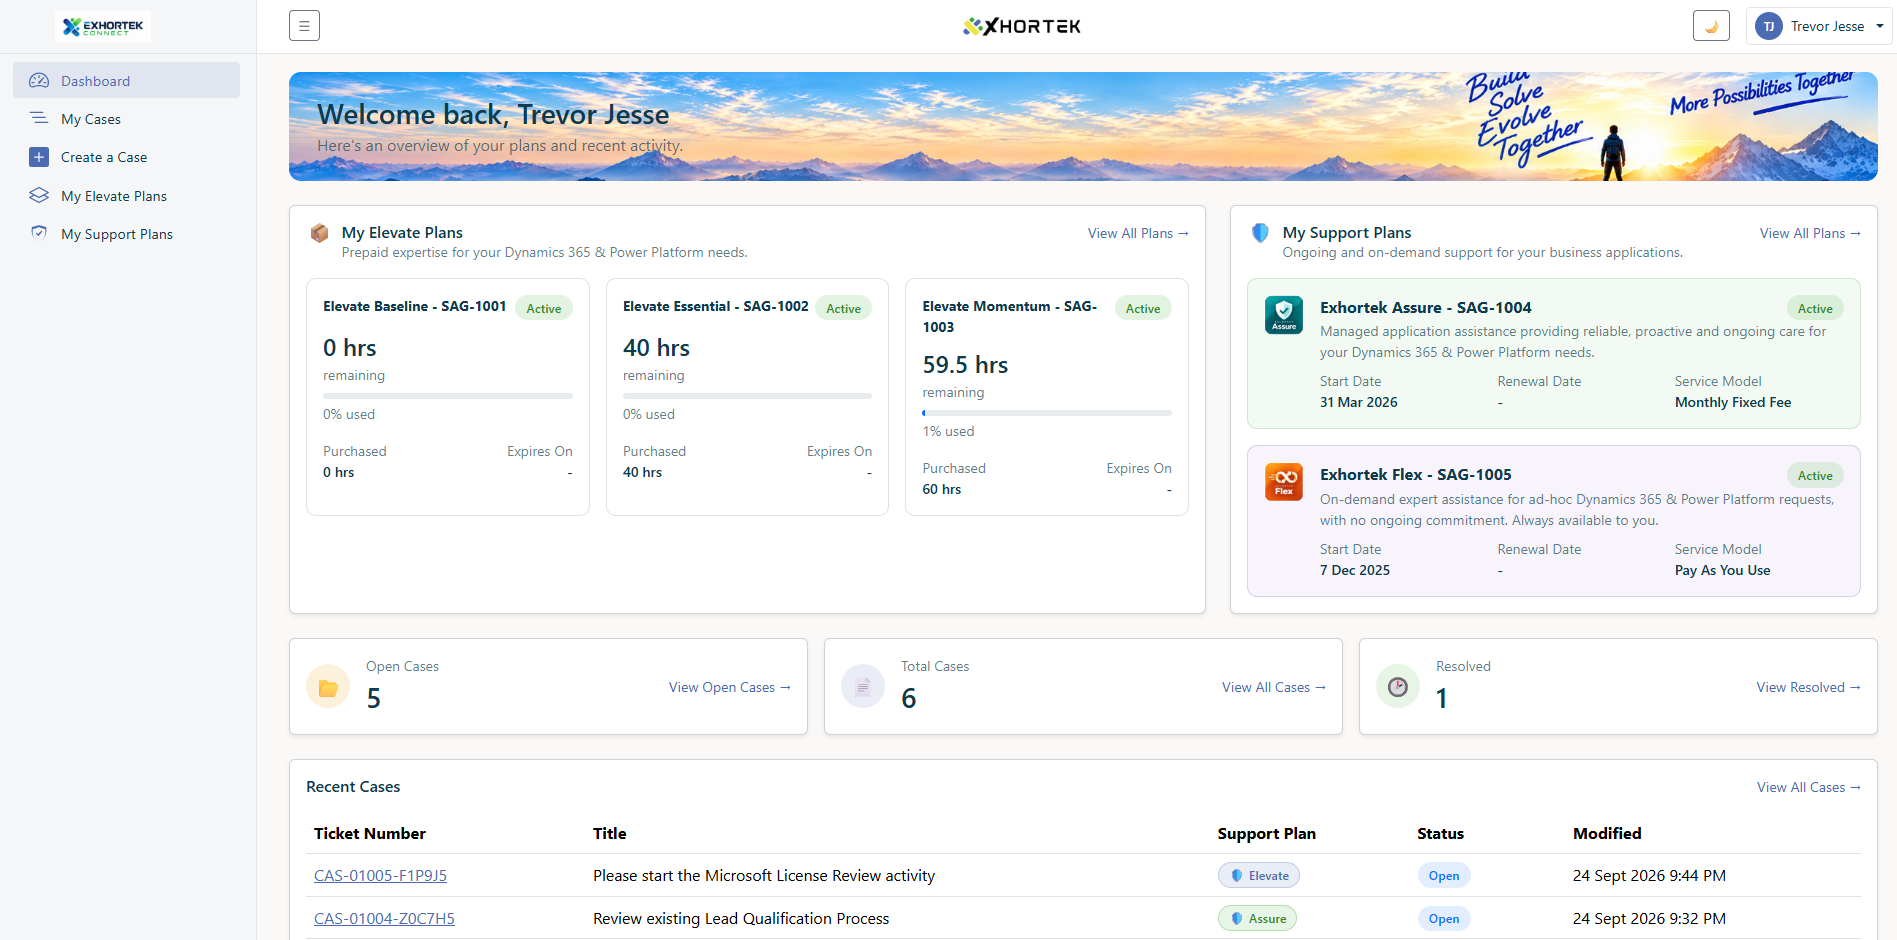Image resolution: width=1897 pixels, height=940 pixels.
Task: Open the Elevate Momentum - SAG-1003 plan card
Action: click(x=1047, y=397)
